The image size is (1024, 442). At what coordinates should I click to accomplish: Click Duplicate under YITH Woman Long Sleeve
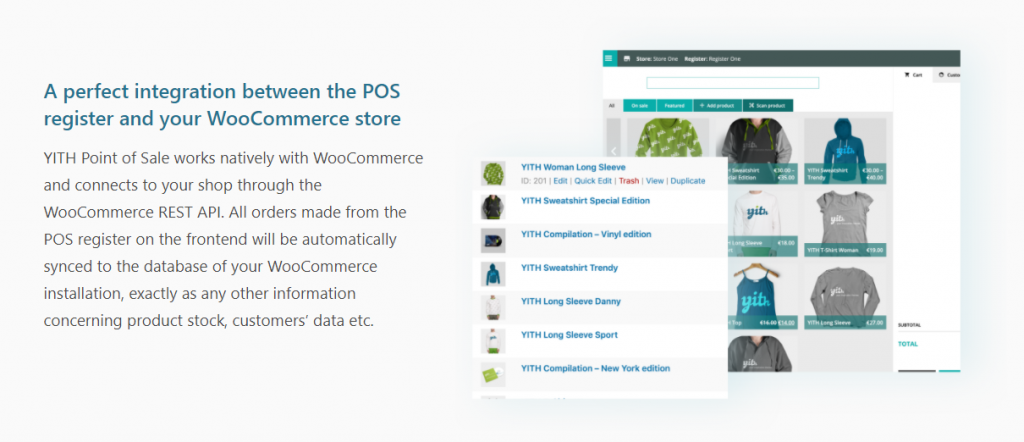[x=688, y=181]
